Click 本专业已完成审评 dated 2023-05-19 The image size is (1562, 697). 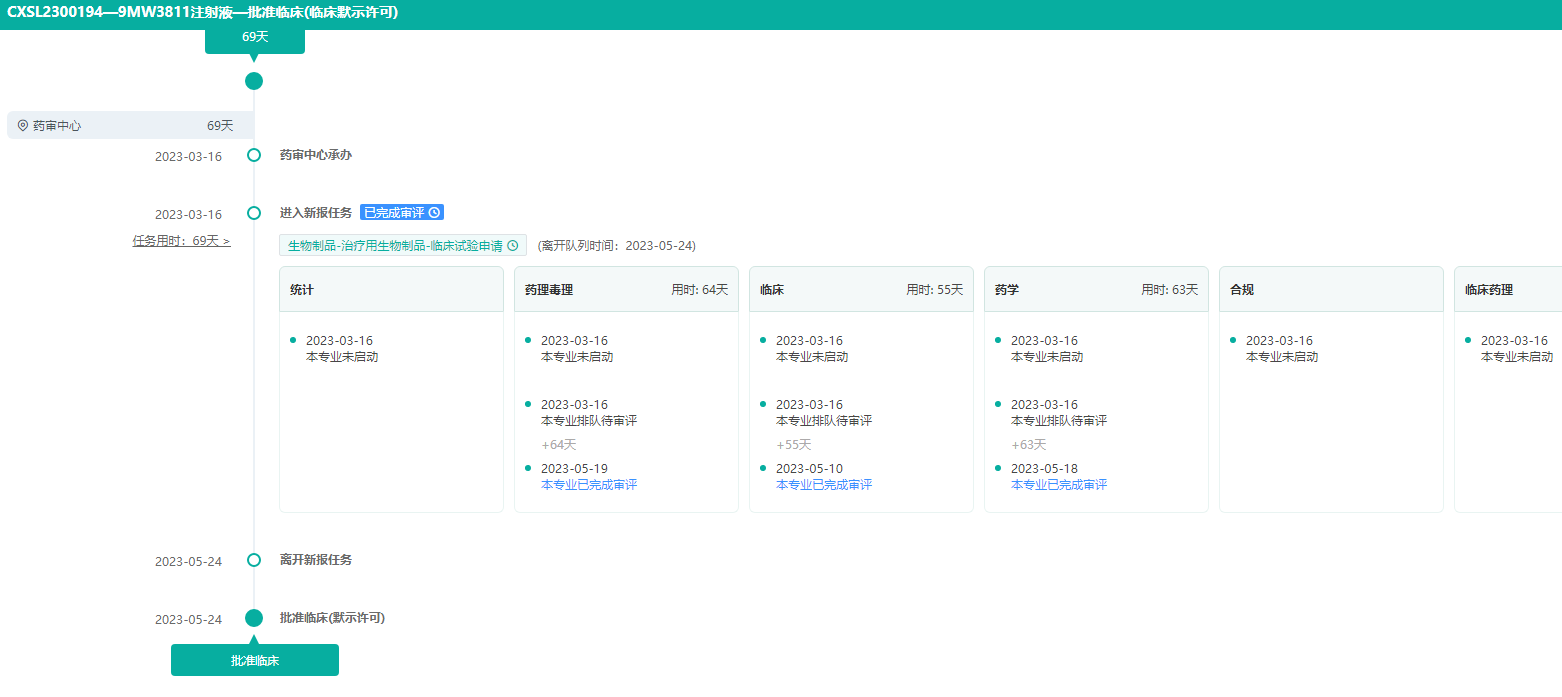pyautogui.click(x=589, y=485)
